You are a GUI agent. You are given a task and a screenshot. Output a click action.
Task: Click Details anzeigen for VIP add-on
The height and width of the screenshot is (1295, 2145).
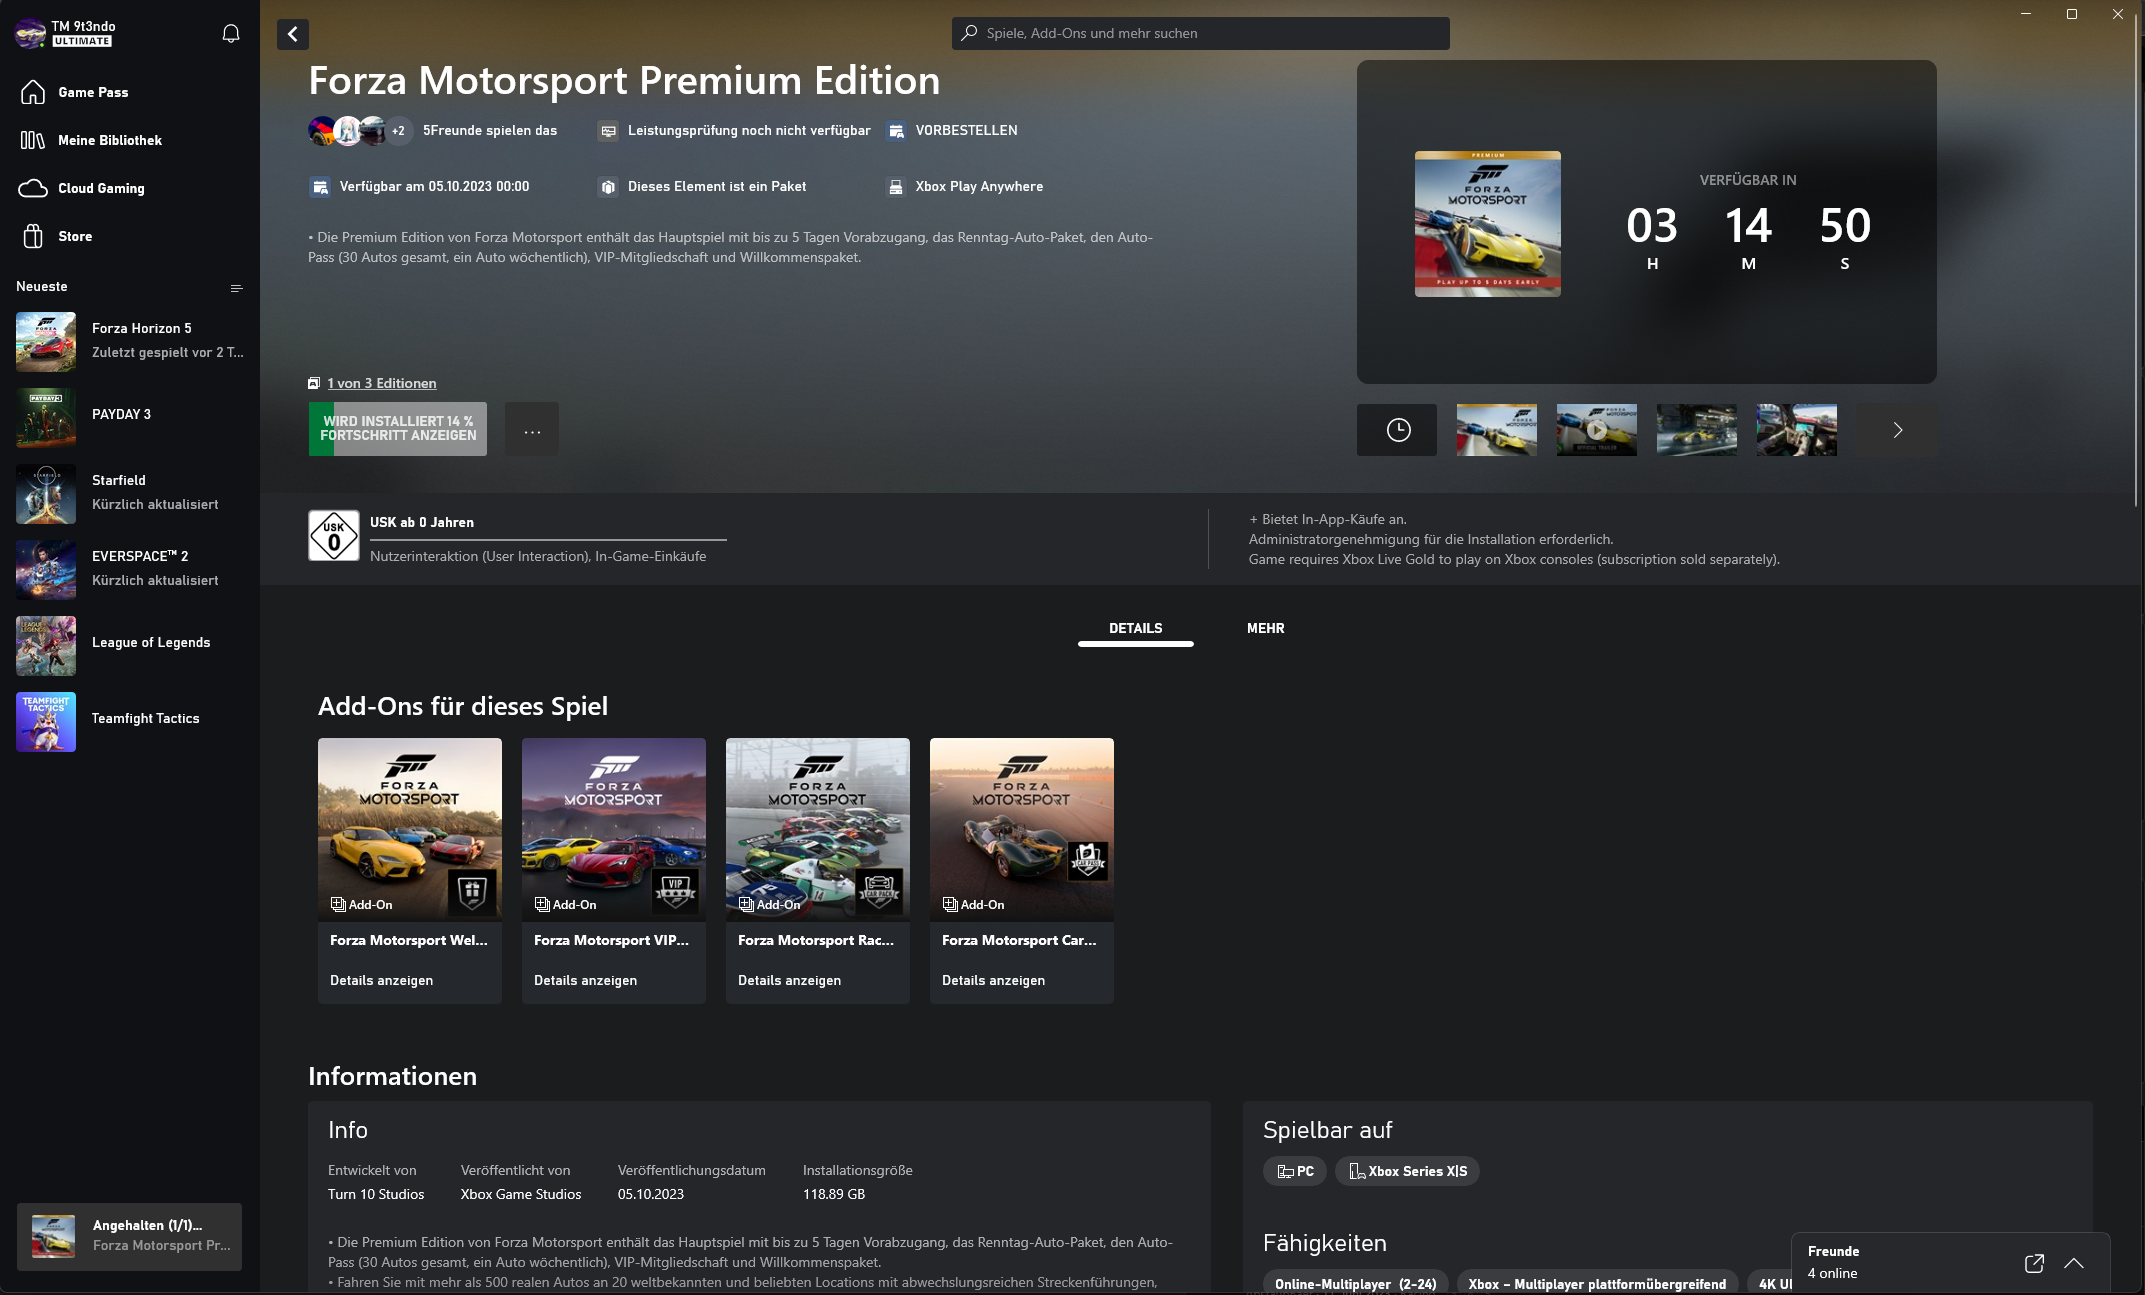coord(585,980)
